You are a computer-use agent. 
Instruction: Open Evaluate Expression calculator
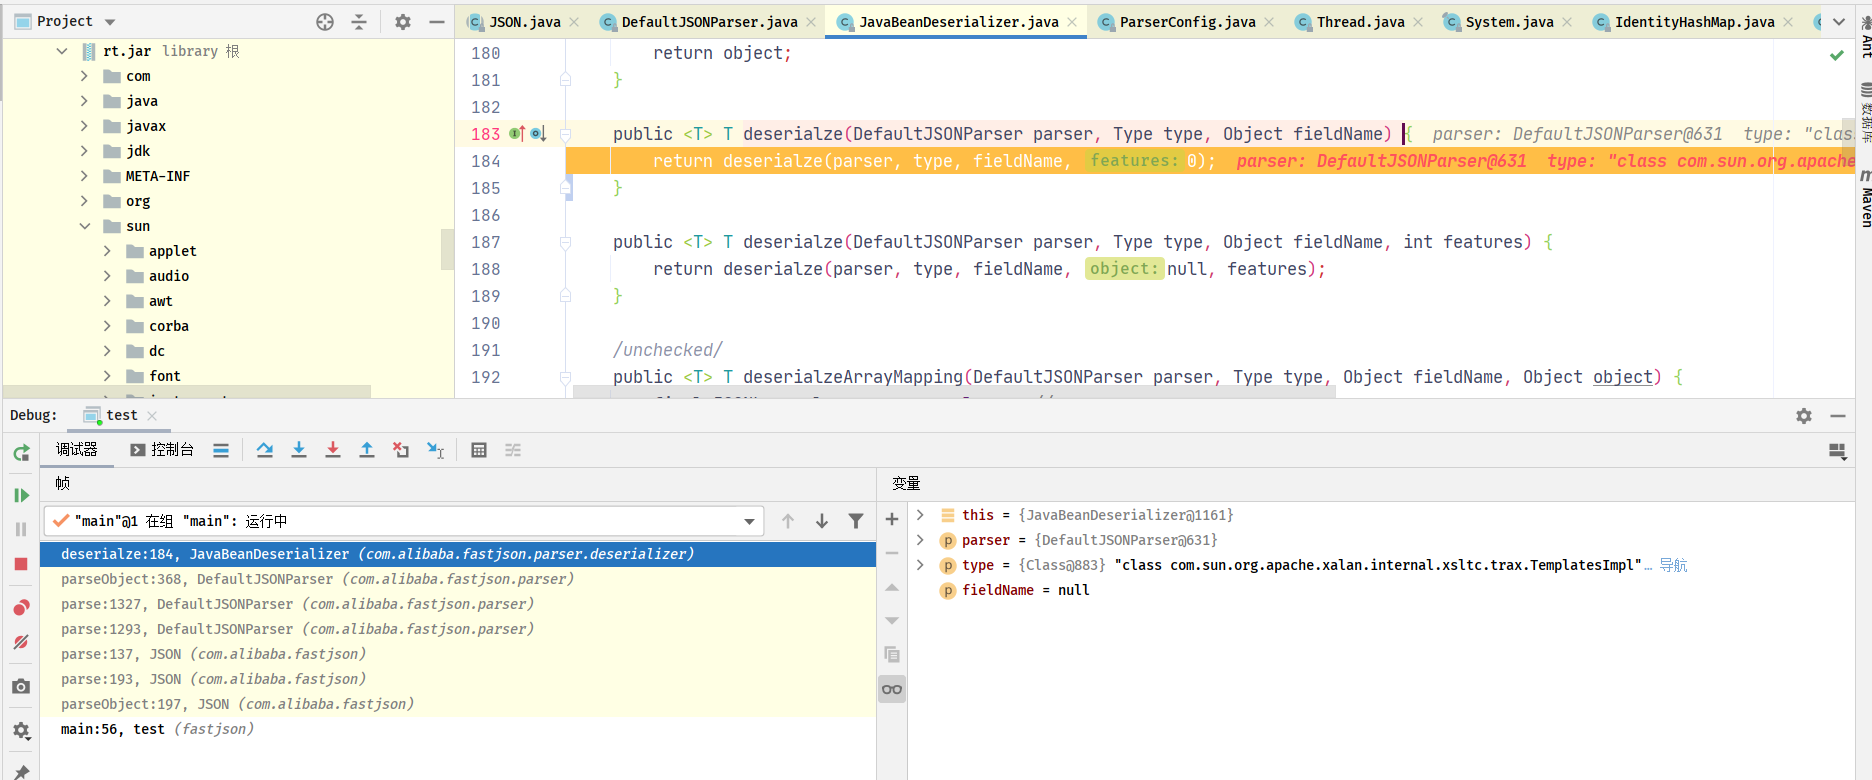pyautogui.click(x=479, y=450)
